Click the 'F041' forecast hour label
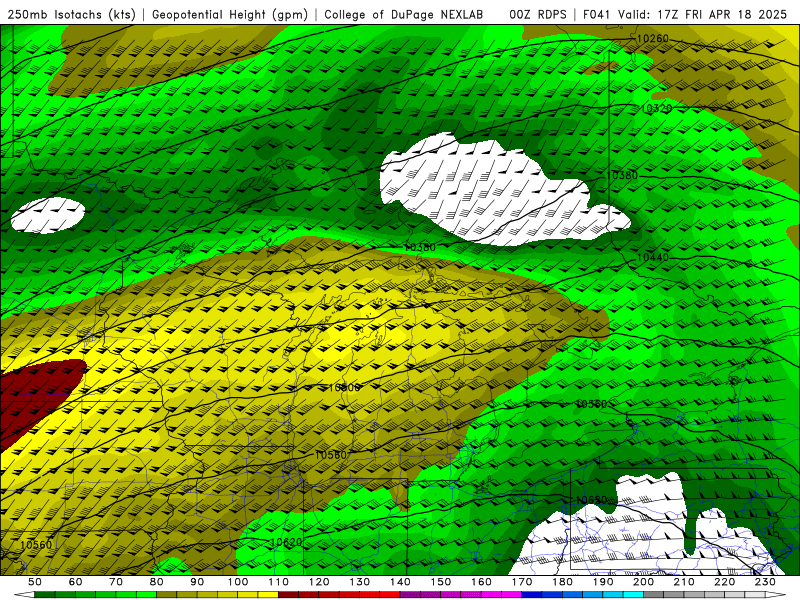Viewport: 800px width, 600px height. [x=597, y=15]
